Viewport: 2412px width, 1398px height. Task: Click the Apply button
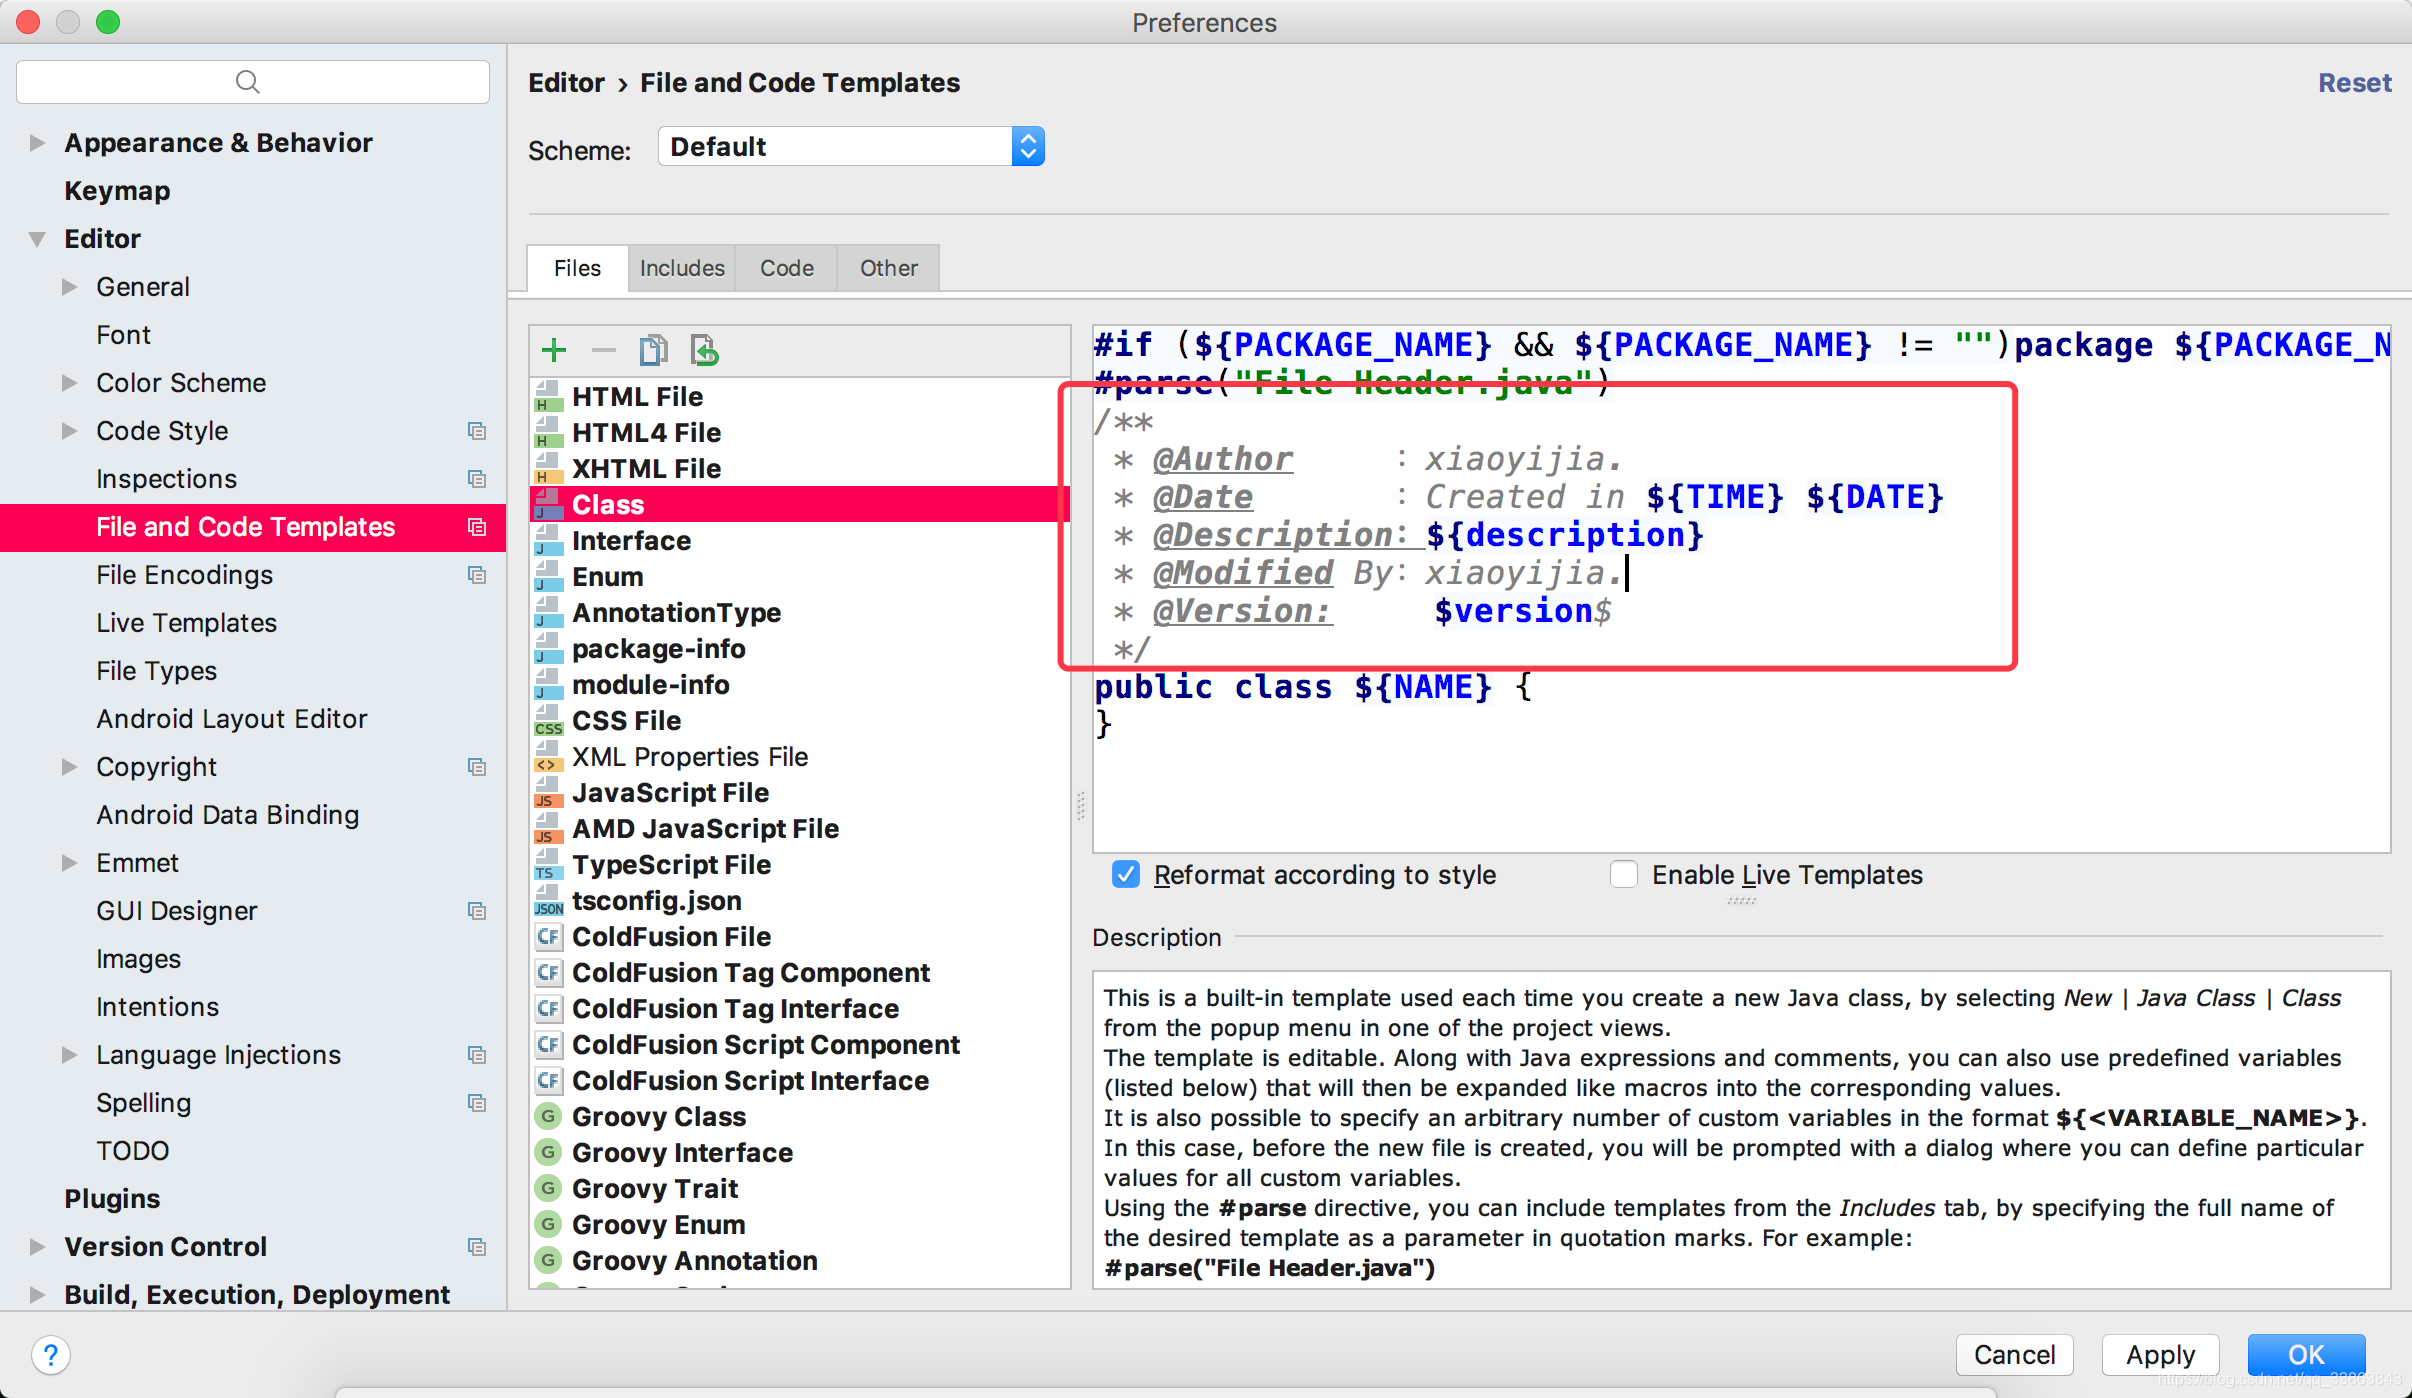coord(2160,1355)
